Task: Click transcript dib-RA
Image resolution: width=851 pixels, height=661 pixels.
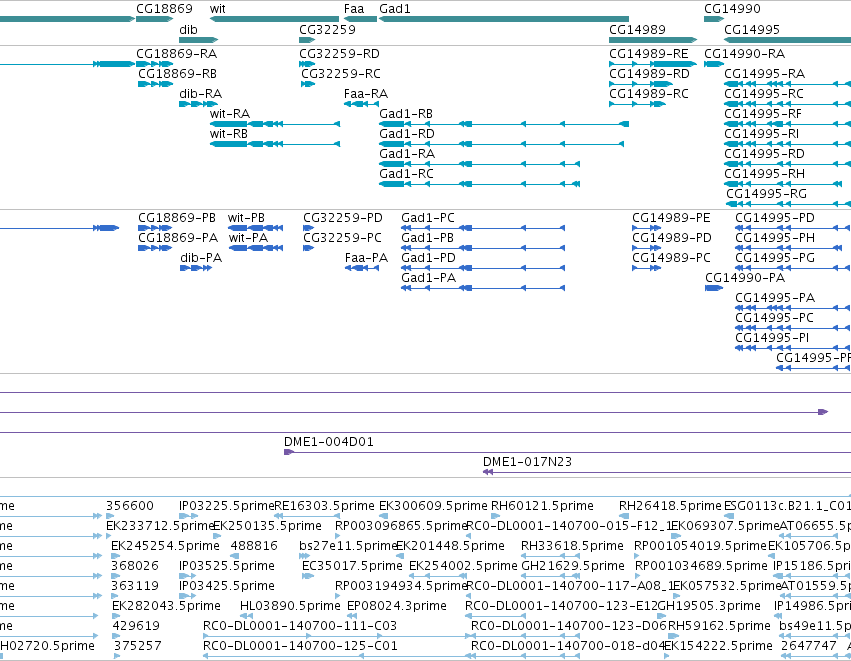Action: [x=199, y=104]
